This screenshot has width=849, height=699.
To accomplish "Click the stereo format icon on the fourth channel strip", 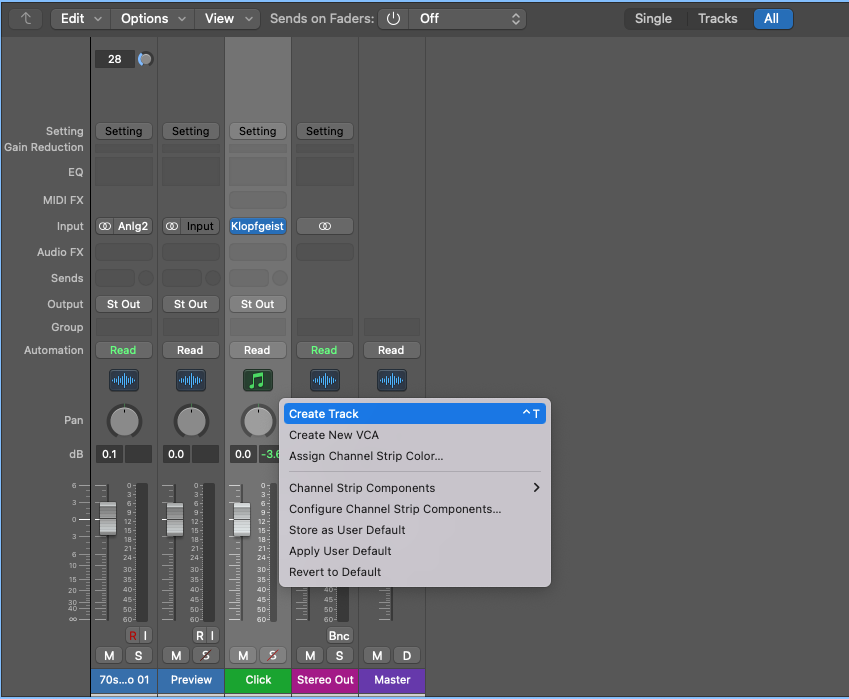I will pyautogui.click(x=324, y=226).
